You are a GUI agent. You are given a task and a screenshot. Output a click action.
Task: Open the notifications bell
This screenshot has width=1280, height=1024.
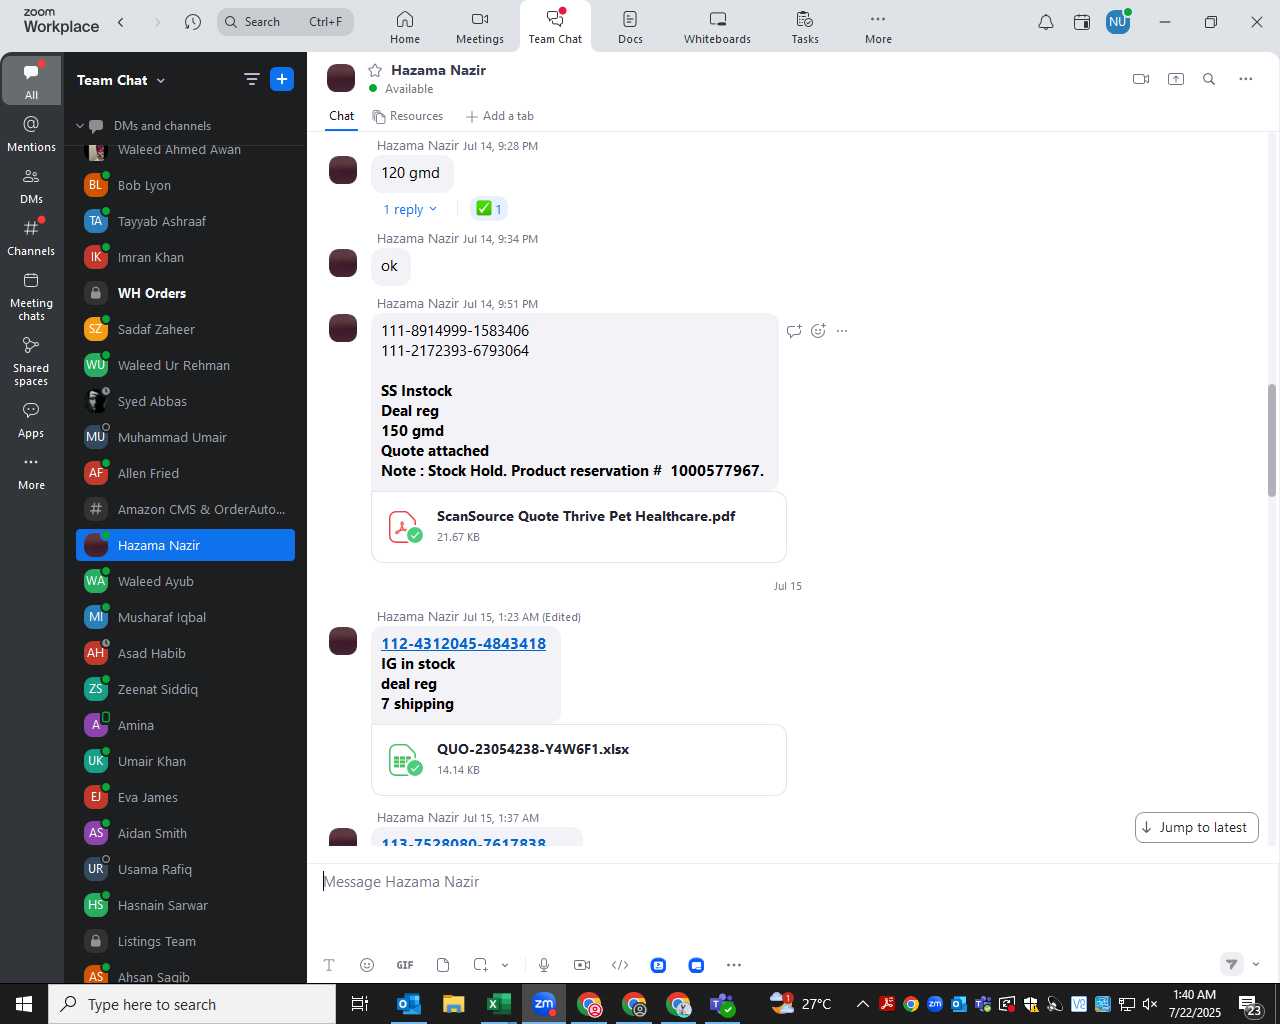1046,22
